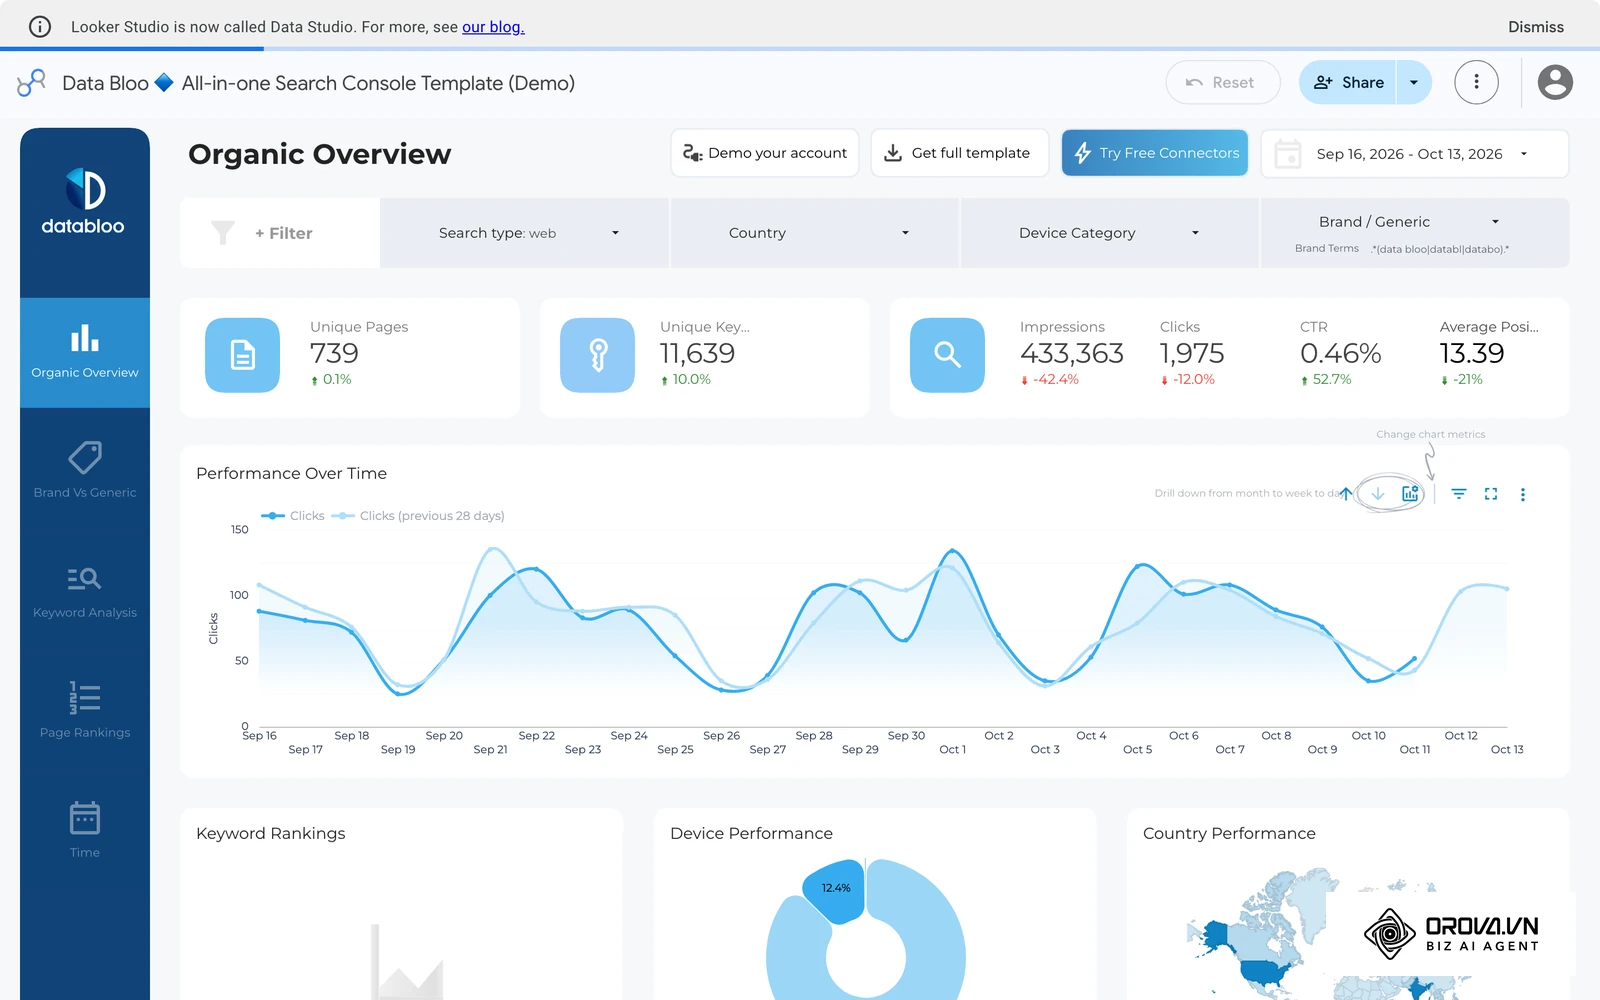Click the Impressions value 433,363

tap(1072, 353)
